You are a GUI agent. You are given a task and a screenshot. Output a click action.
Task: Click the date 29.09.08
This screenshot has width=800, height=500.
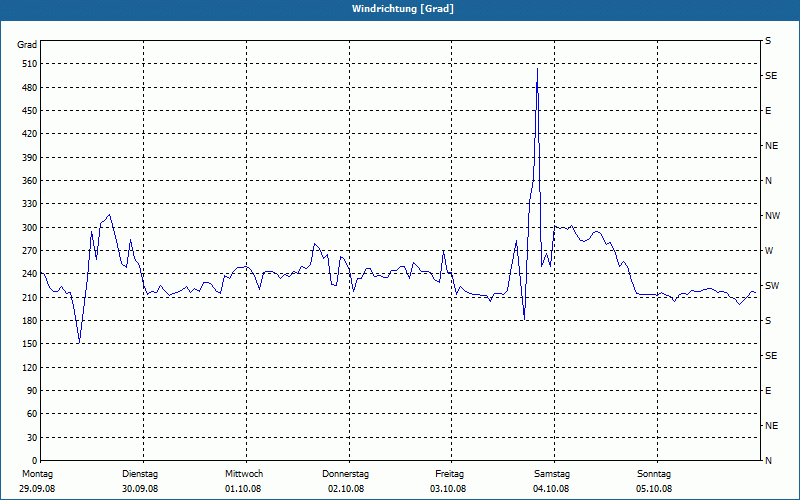37,489
